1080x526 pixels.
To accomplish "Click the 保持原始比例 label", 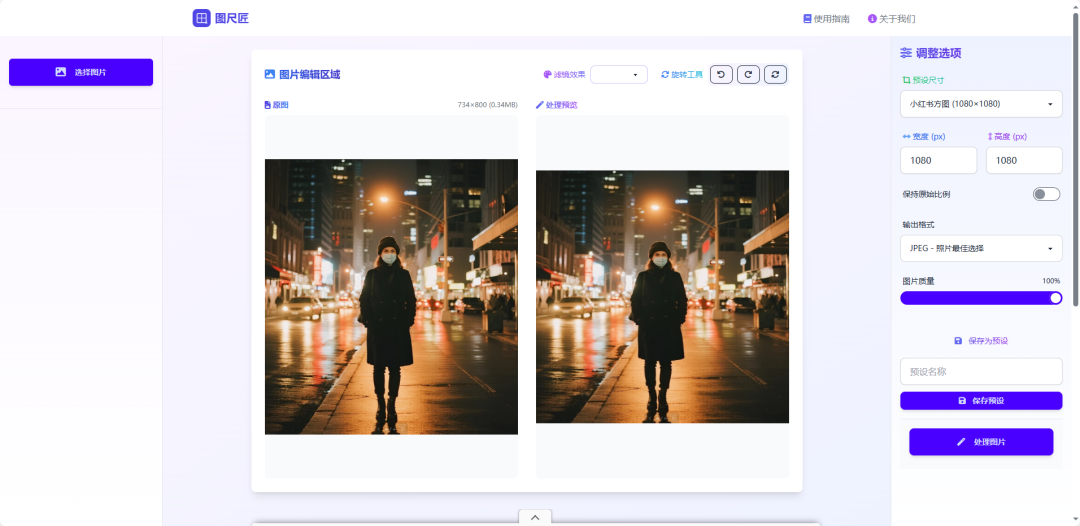I will pos(926,194).
